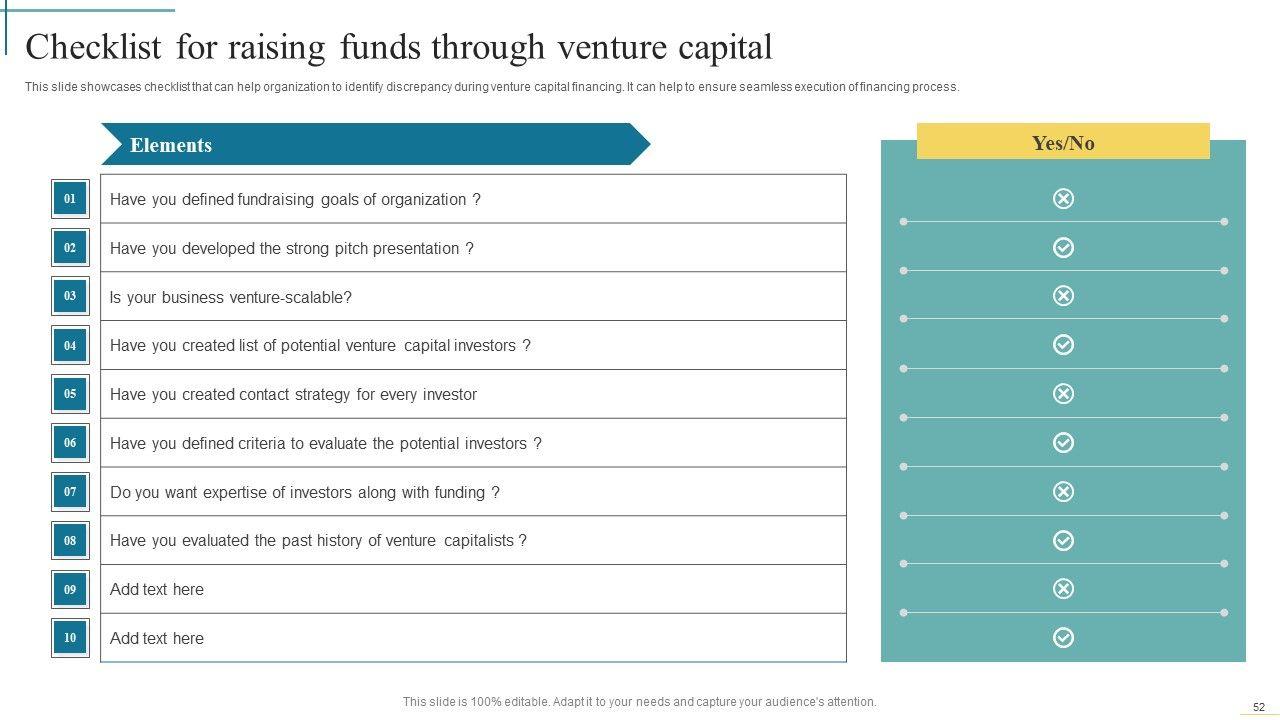This screenshot has height=720, width=1280.
Task: Click the checkmark for potential investors list row
Action: 1063,345
